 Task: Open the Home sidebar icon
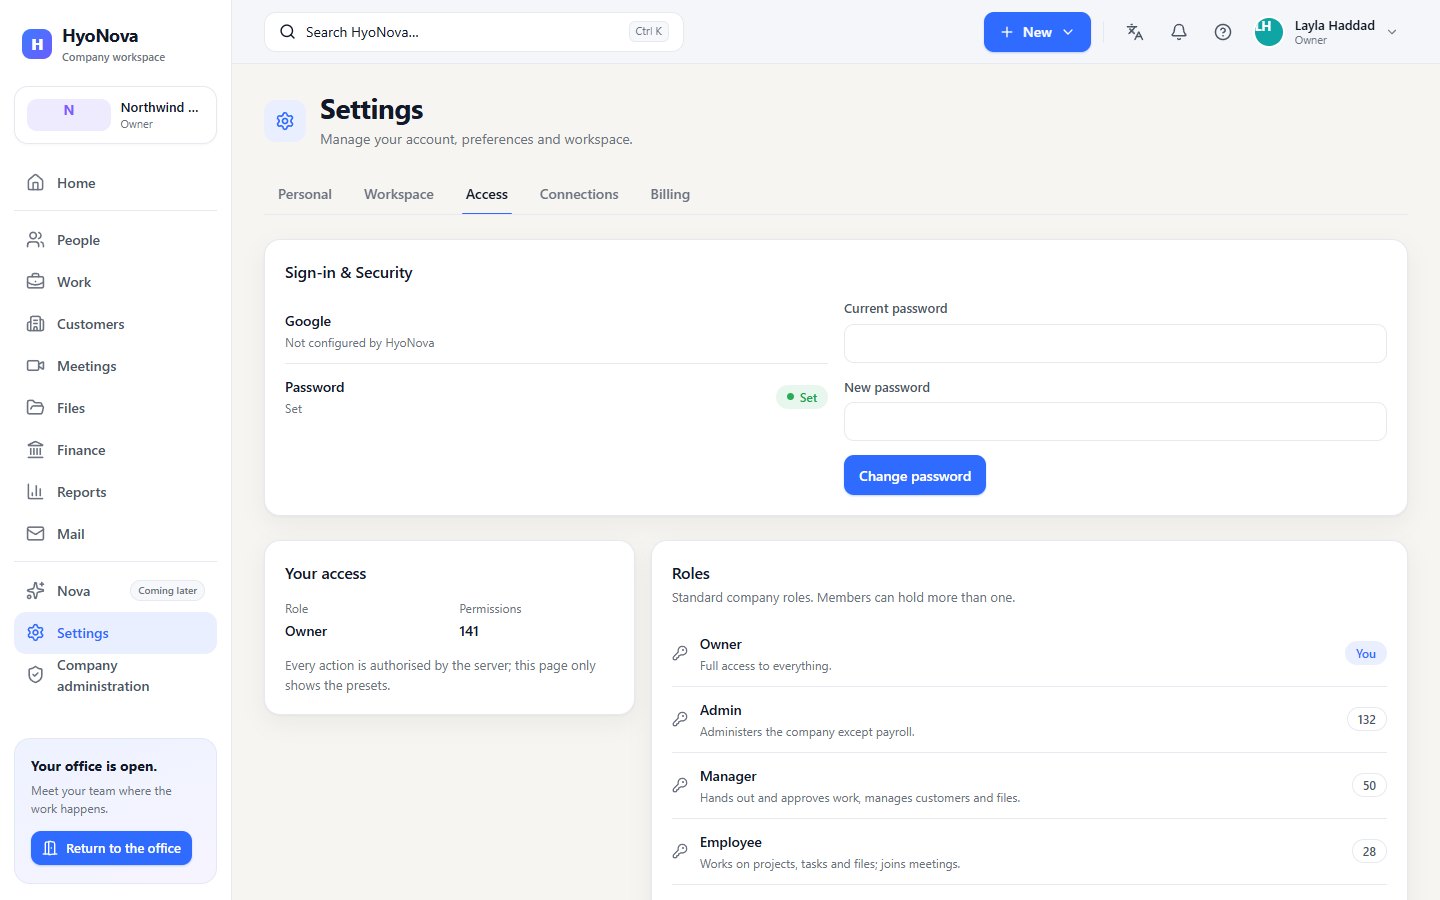pyautogui.click(x=36, y=183)
